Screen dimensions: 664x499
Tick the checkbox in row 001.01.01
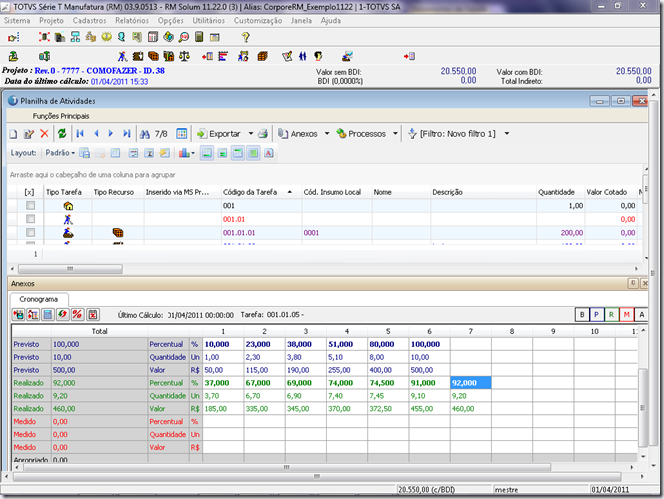pyautogui.click(x=30, y=233)
